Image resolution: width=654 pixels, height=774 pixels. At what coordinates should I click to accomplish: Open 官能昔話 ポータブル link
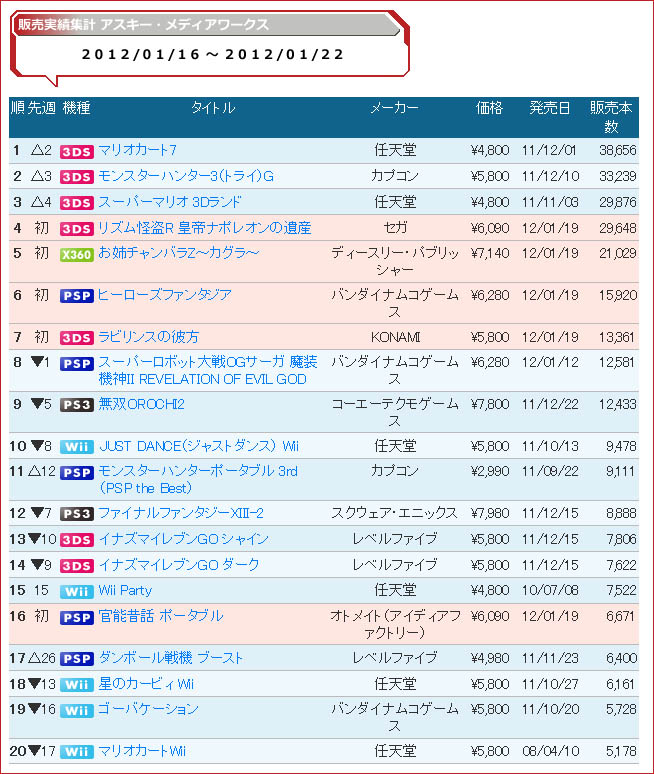[161, 616]
